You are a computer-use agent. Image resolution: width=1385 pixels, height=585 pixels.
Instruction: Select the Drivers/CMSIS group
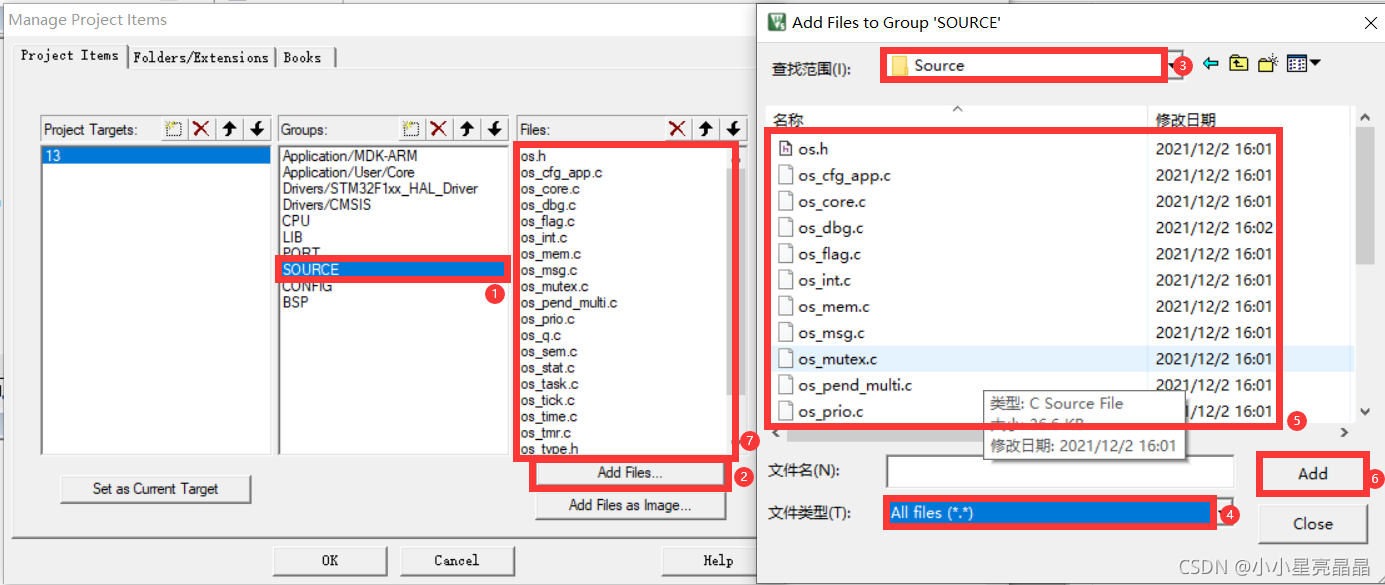(327, 204)
